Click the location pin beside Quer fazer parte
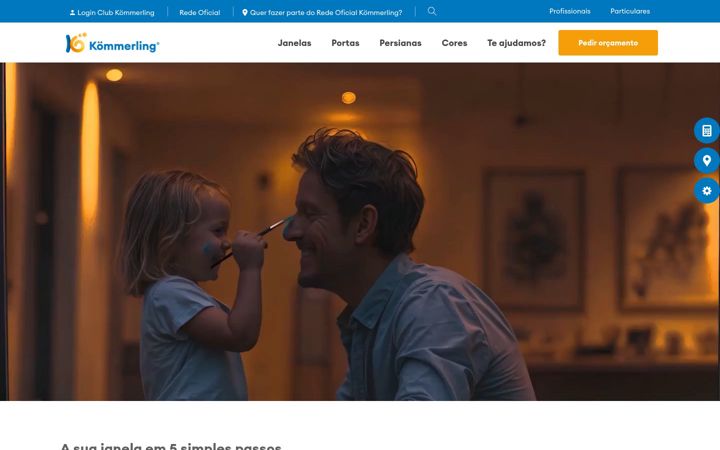The width and height of the screenshot is (720, 450). (245, 12)
